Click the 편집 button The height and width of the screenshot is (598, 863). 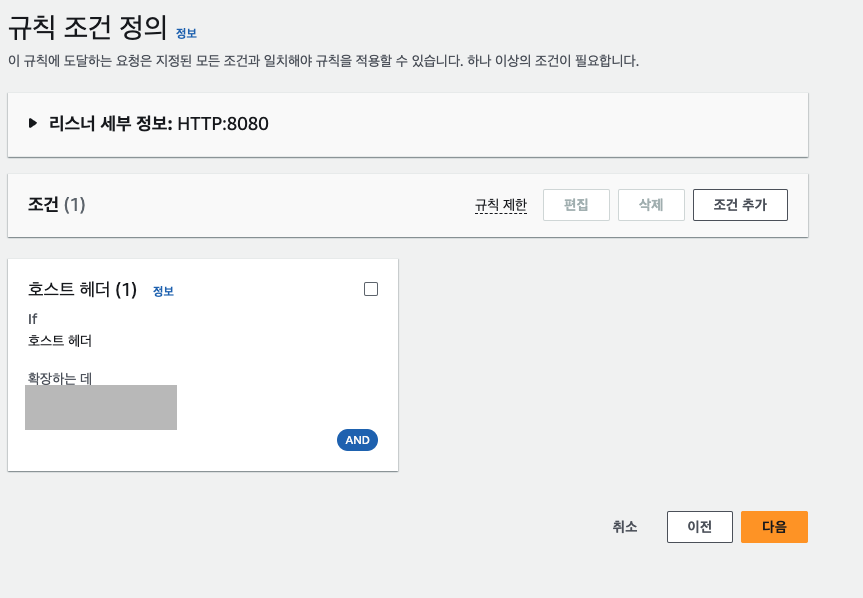(x=576, y=205)
